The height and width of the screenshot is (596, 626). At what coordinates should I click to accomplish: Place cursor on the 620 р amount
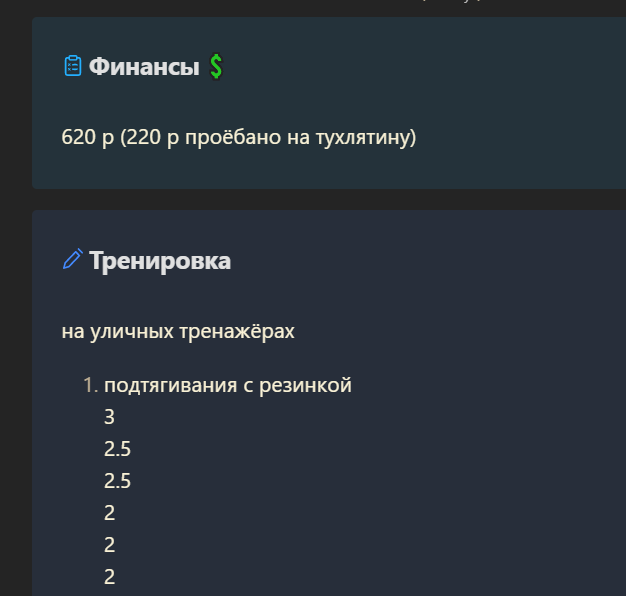pyautogui.click(x=87, y=137)
